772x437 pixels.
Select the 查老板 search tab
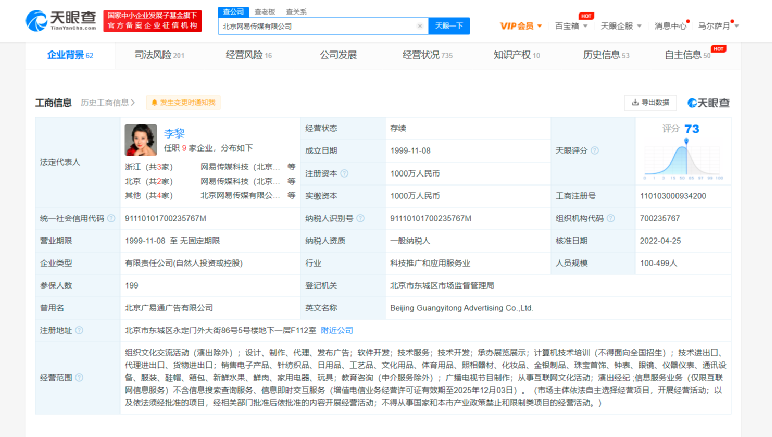pos(265,12)
